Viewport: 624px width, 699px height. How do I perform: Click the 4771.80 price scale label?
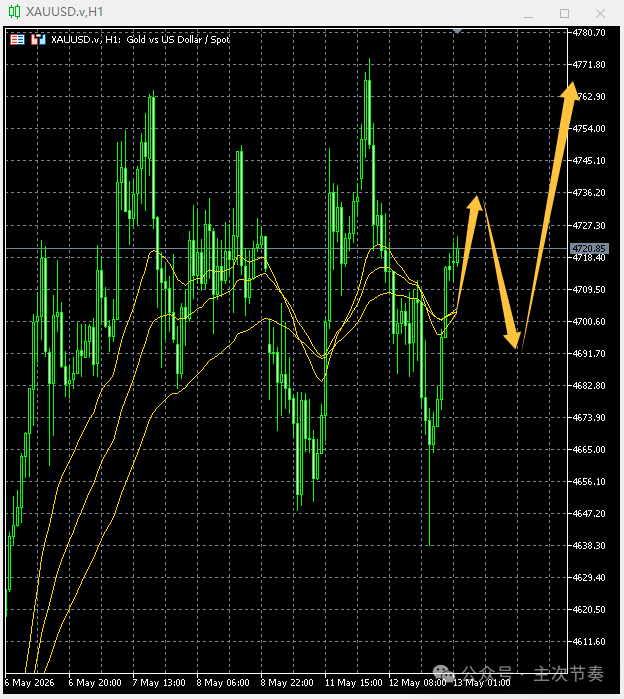[589, 65]
